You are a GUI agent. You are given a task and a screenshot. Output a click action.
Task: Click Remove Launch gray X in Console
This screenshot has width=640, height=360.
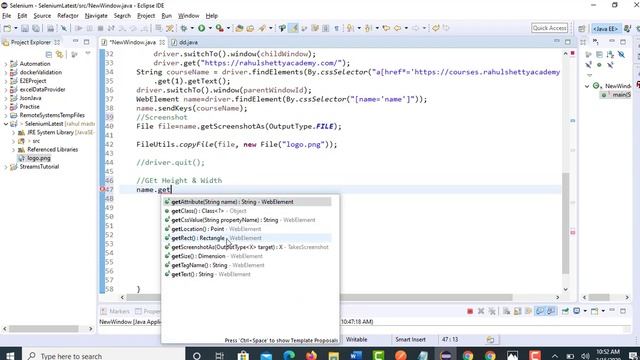click(481, 311)
